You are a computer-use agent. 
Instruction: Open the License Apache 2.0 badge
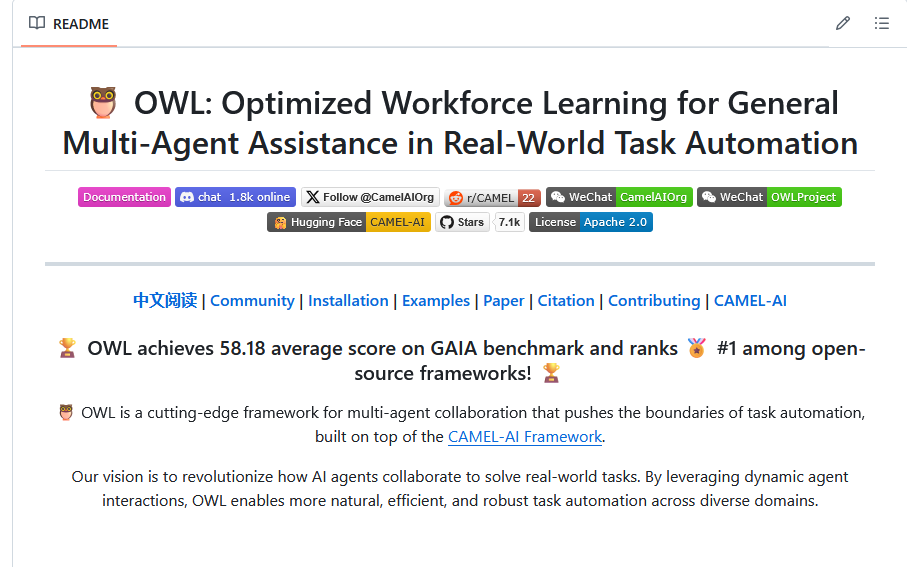click(591, 222)
